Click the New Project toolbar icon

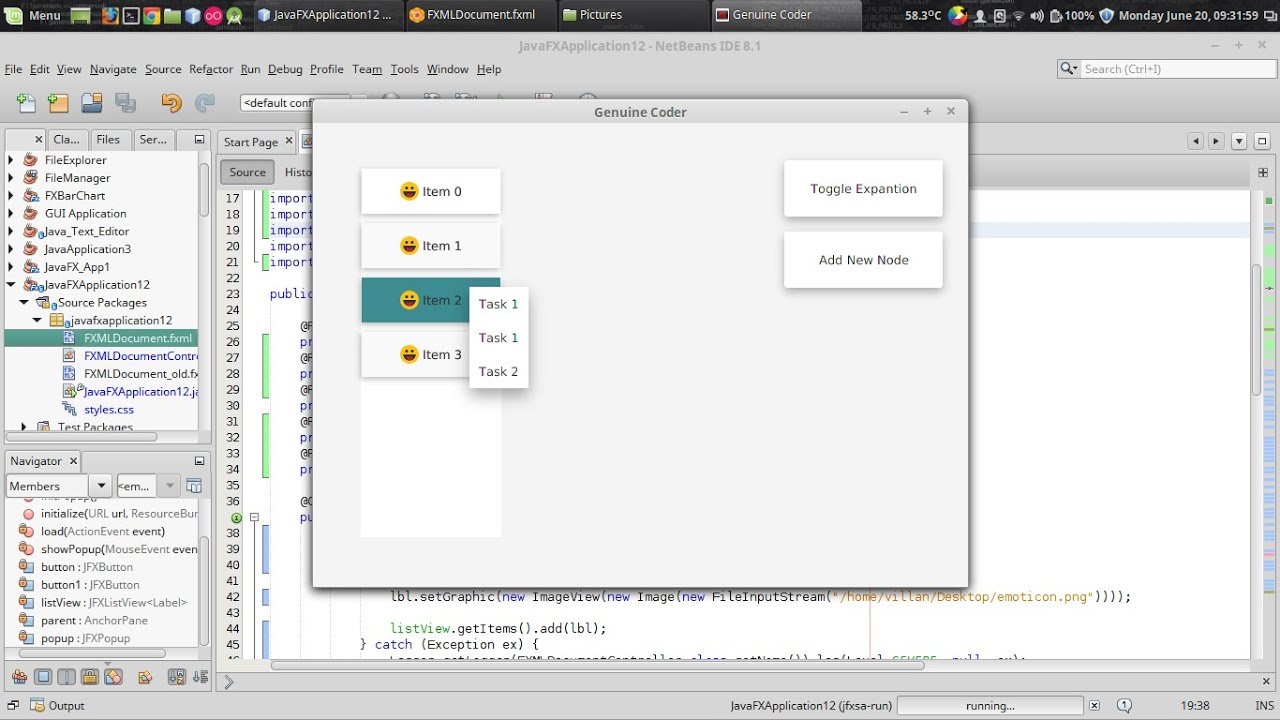pos(59,102)
